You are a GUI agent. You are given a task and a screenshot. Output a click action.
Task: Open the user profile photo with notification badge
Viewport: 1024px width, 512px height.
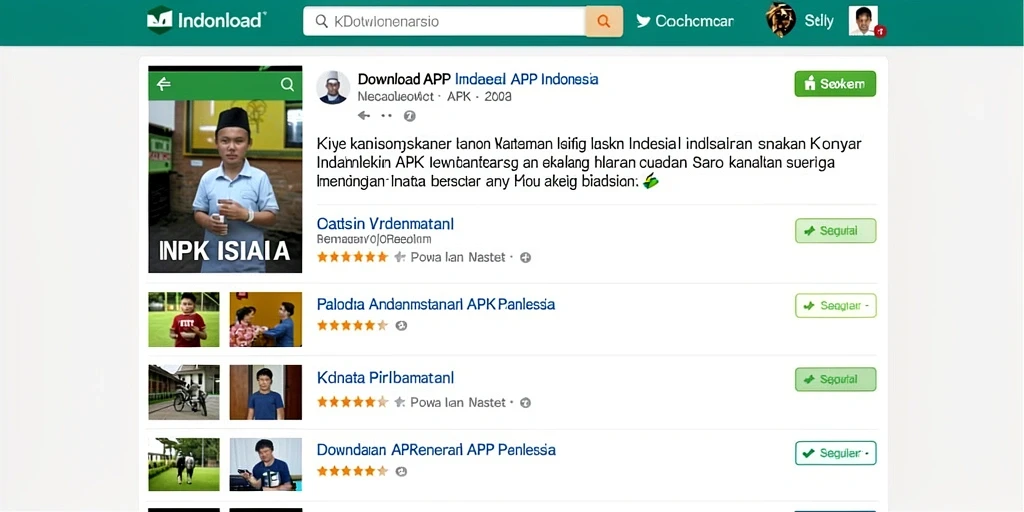click(865, 21)
